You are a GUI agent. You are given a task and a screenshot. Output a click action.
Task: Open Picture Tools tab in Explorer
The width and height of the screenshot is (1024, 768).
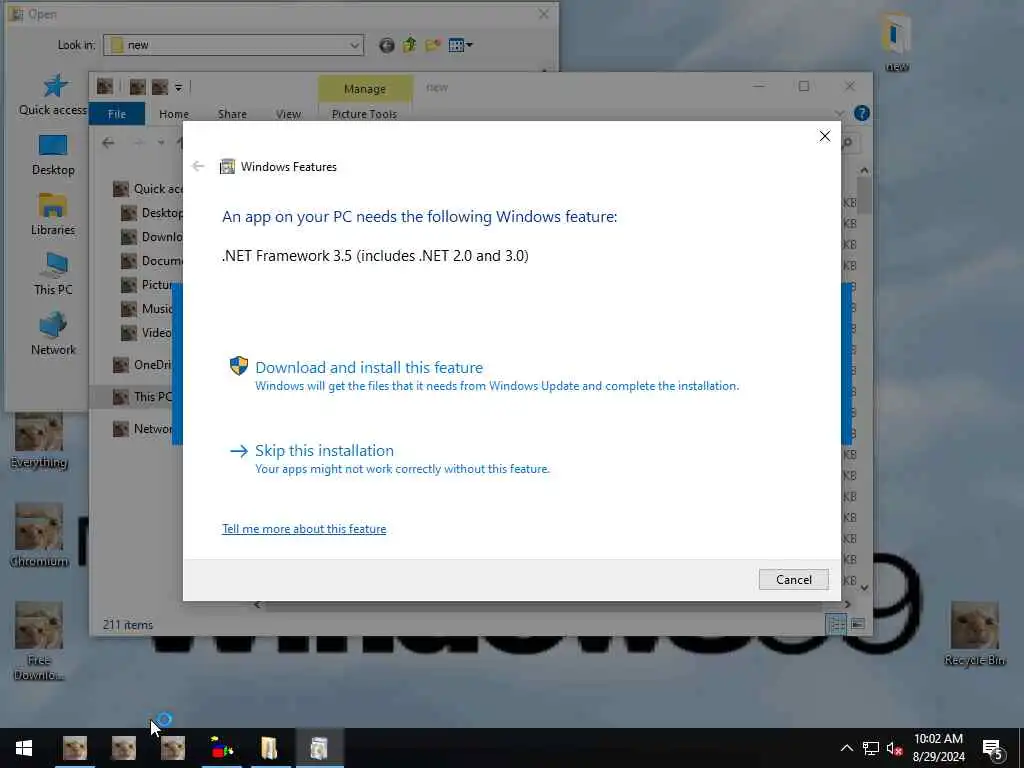tap(364, 114)
